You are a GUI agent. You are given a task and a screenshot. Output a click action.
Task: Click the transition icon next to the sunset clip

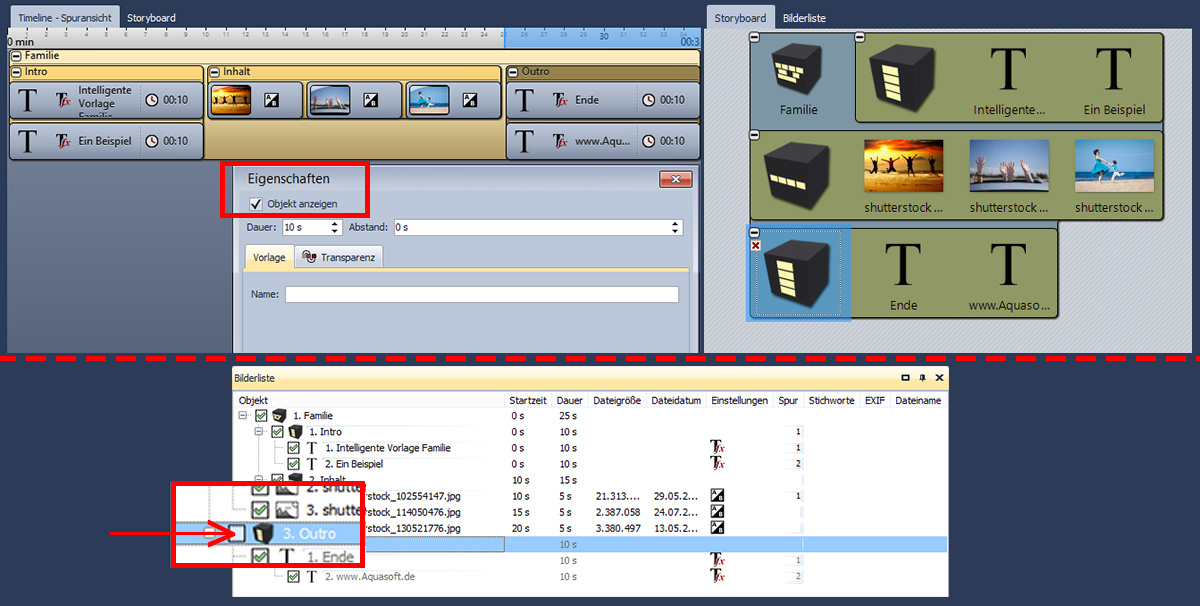tap(271, 100)
